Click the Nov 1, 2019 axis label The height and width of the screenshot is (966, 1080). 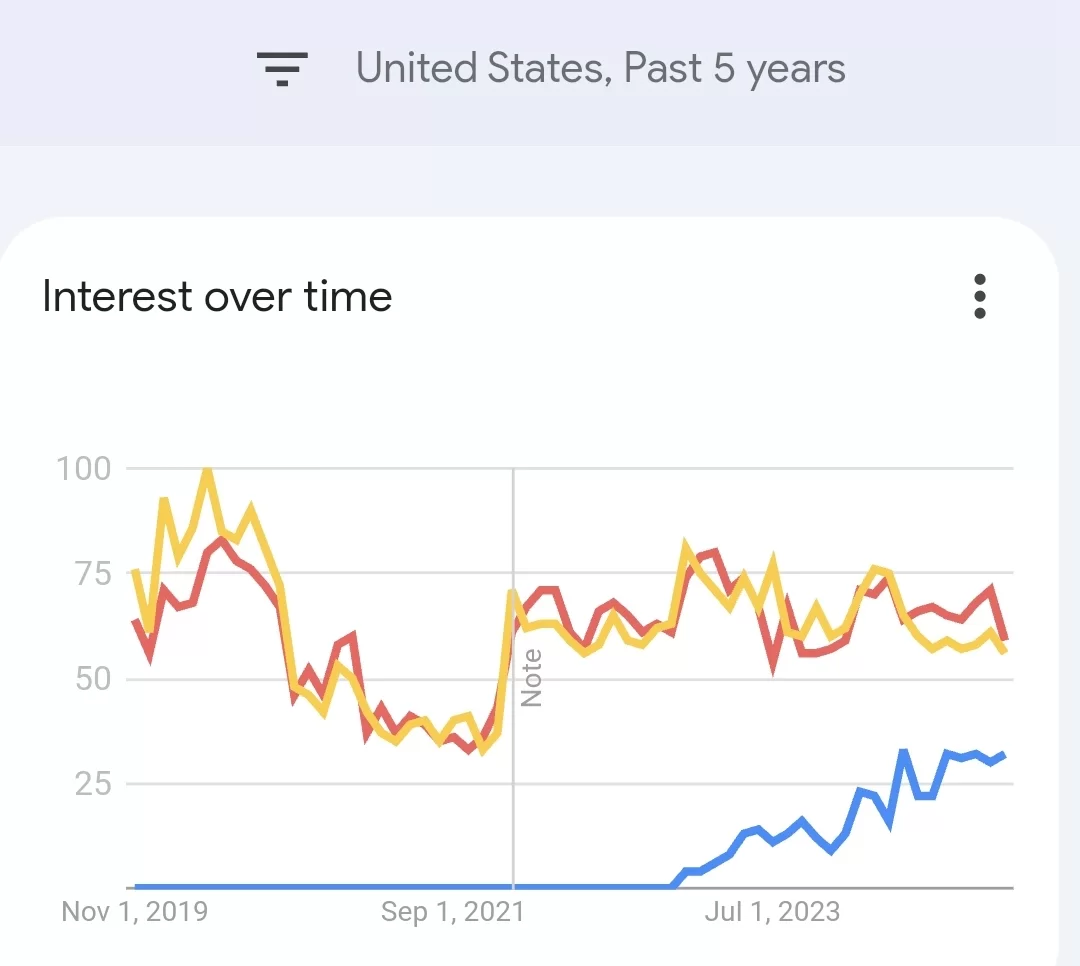point(134,912)
